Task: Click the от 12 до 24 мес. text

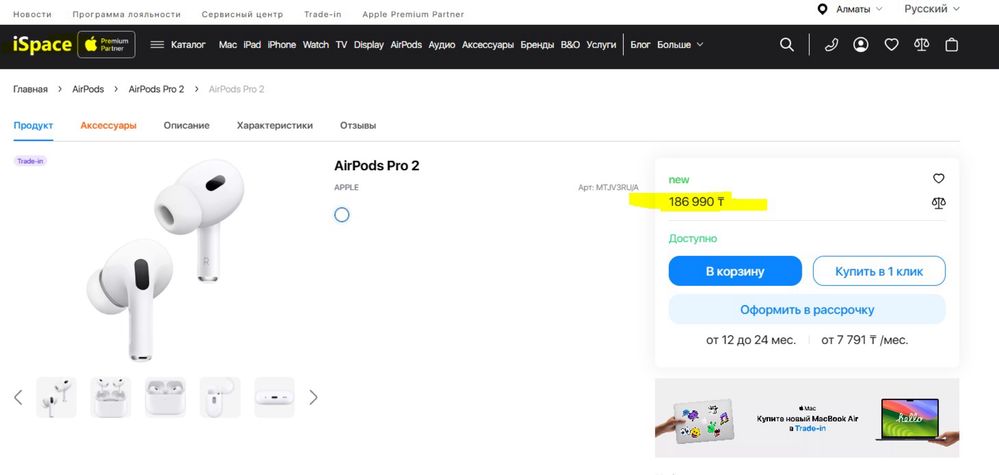Action: (x=751, y=340)
